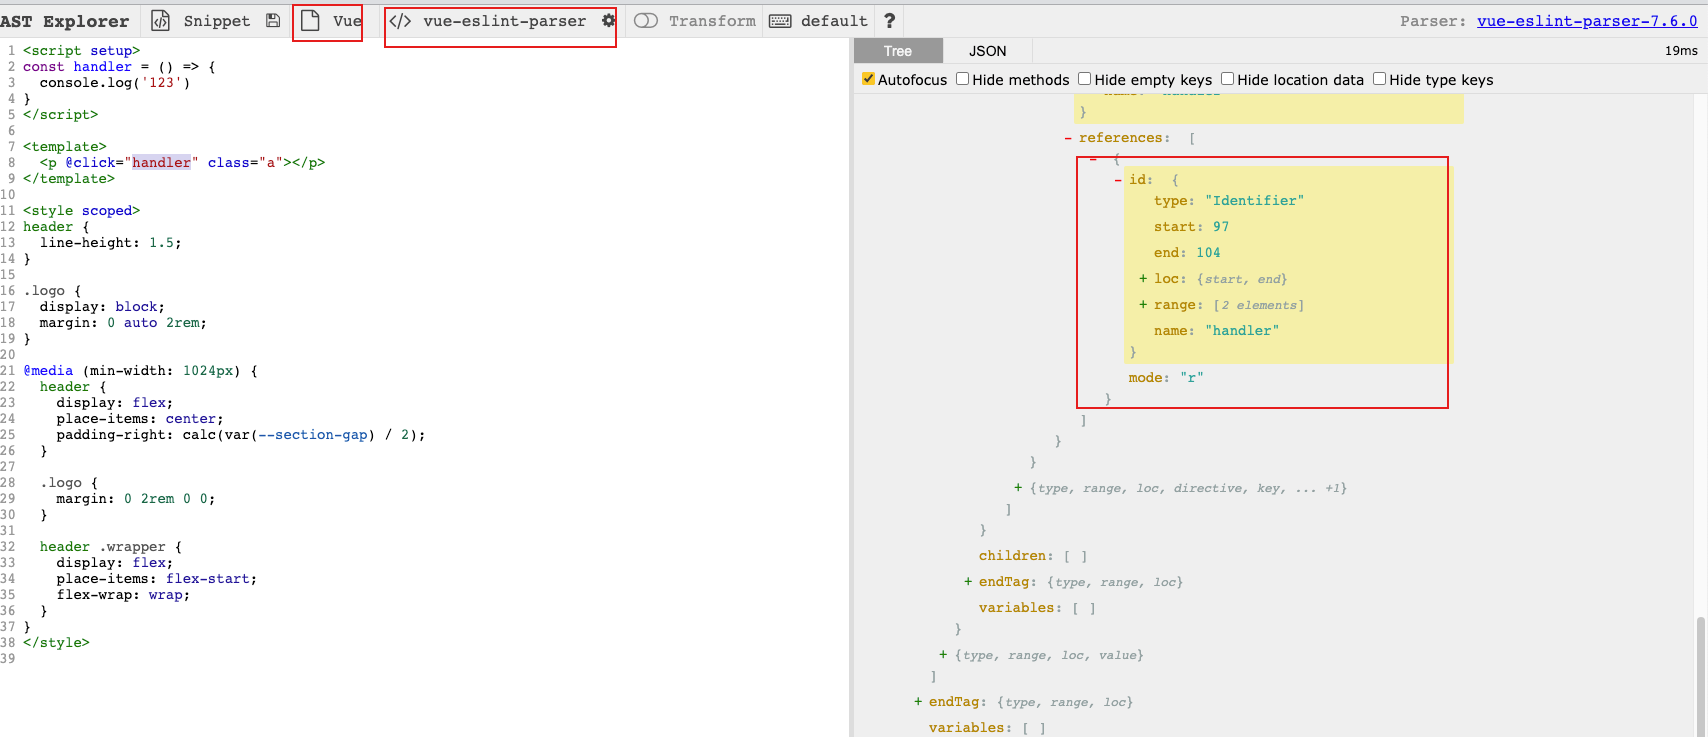Viewport: 1708px width, 737px height.
Task: Enable Hide methods checkbox
Action: (x=962, y=79)
